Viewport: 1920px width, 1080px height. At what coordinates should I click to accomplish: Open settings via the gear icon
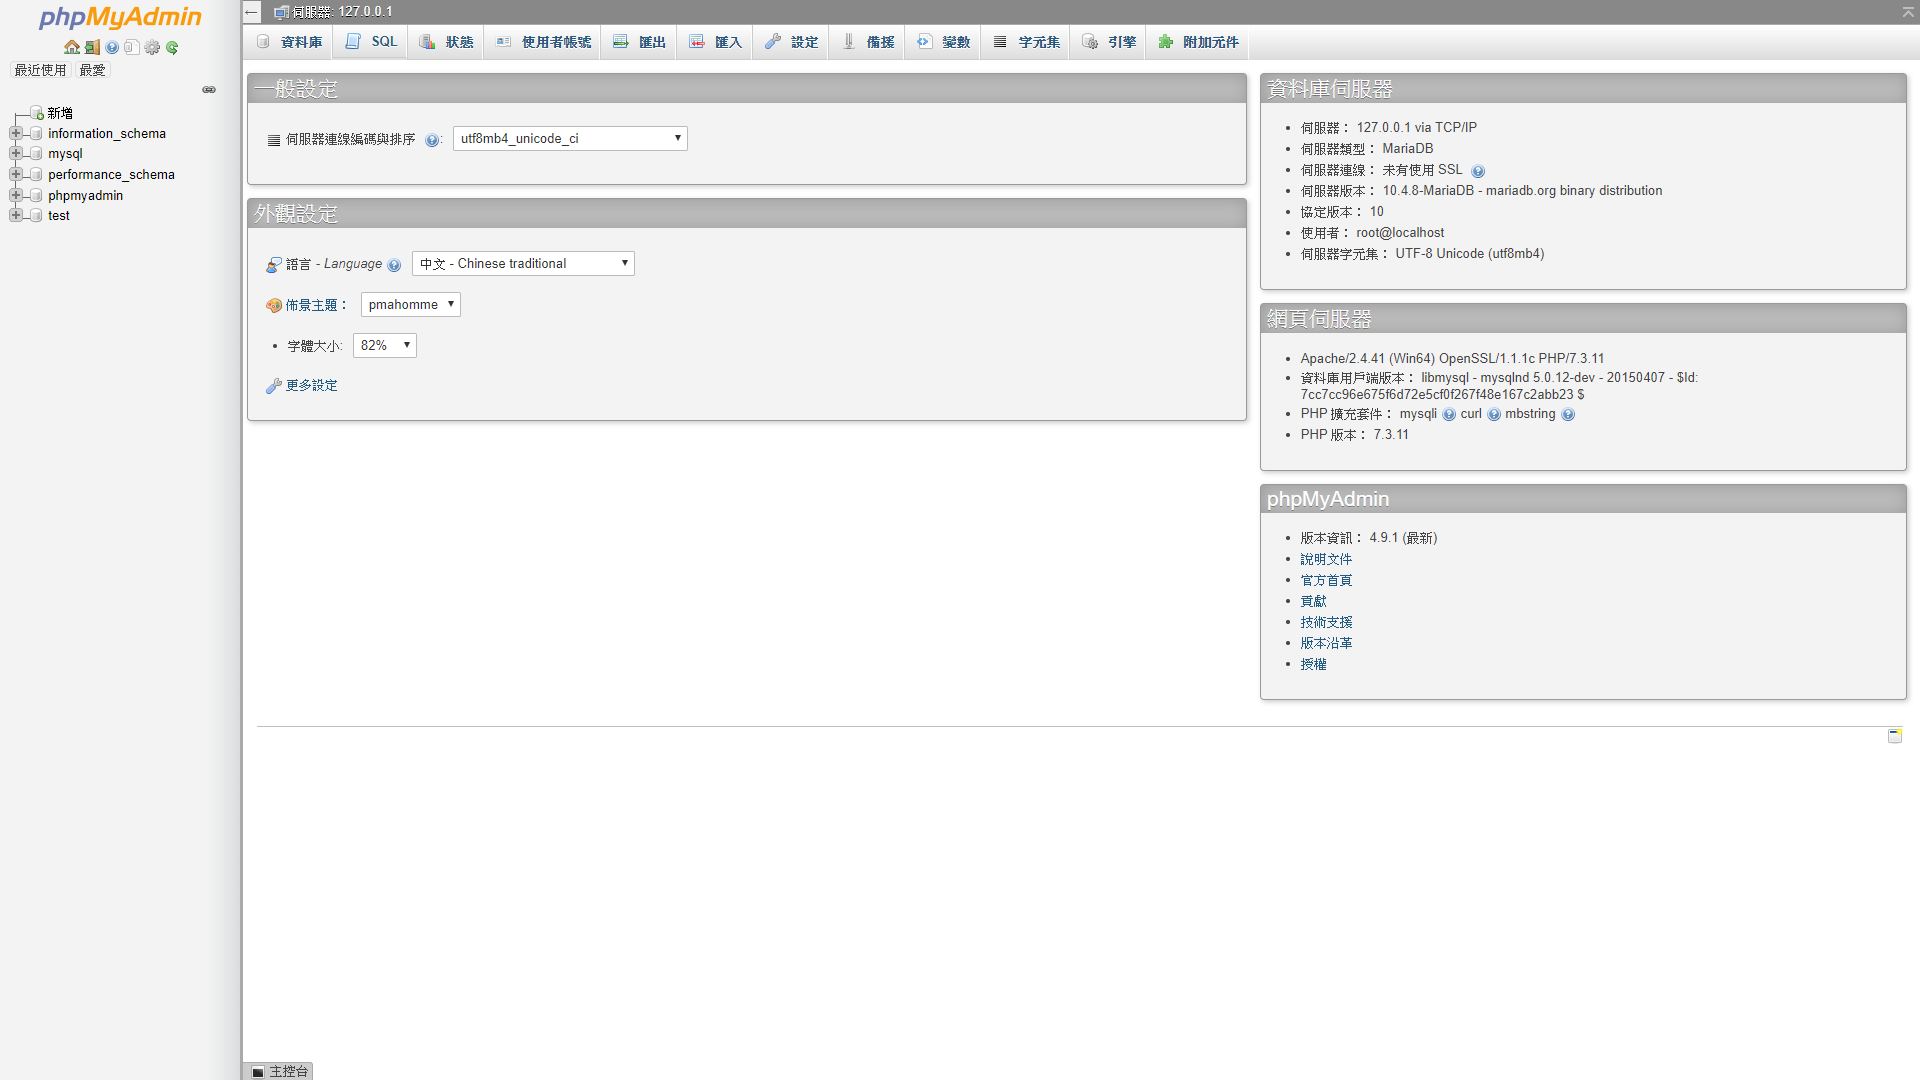[x=152, y=47]
